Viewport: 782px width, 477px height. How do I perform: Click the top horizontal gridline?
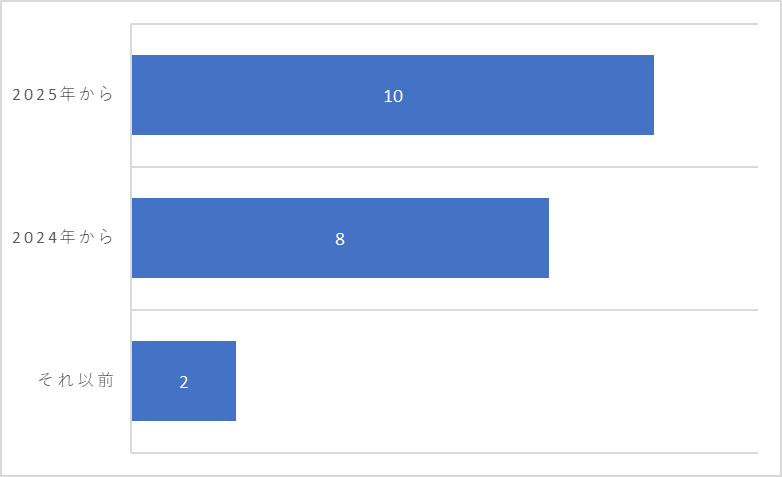(444, 23)
